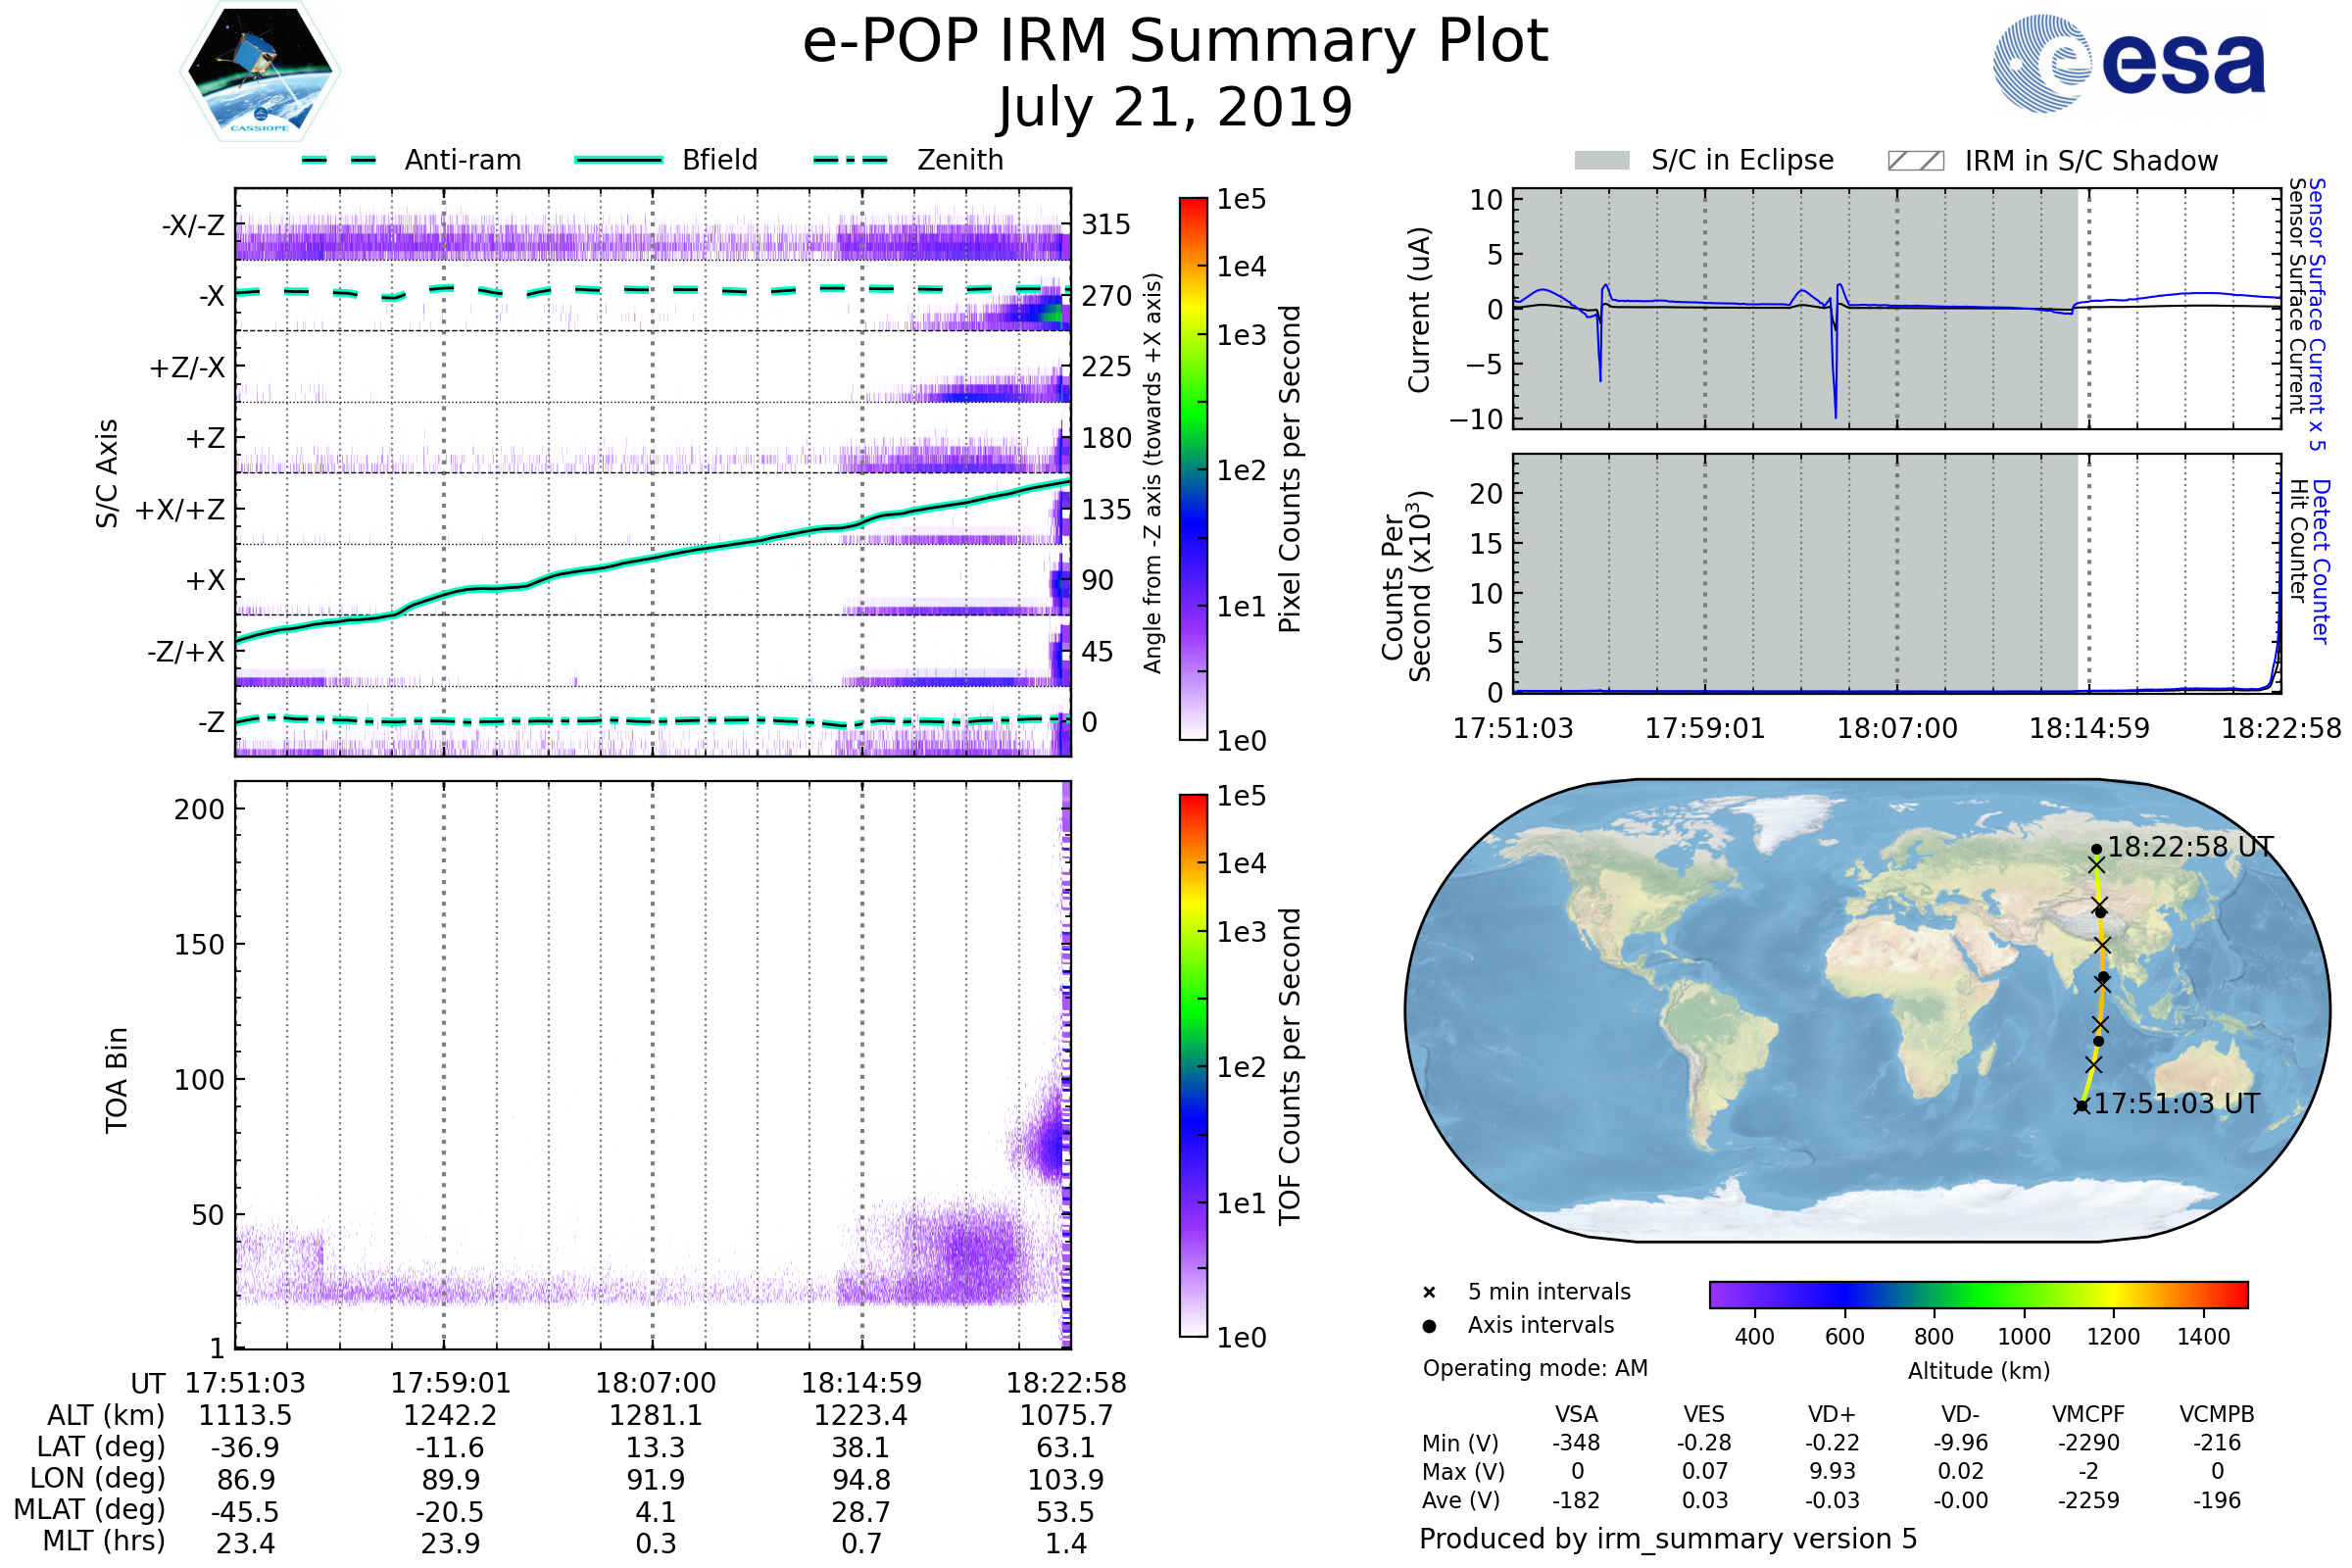The height and width of the screenshot is (1568, 2352).
Task: Click the VMCPF column header
Action: [x=2088, y=1415]
